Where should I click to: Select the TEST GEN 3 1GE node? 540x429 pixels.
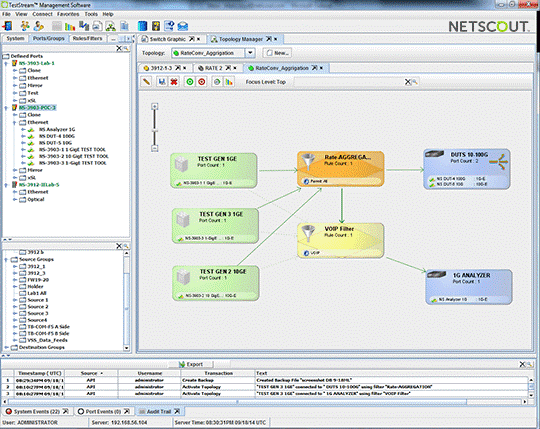[x=215, y=226]
